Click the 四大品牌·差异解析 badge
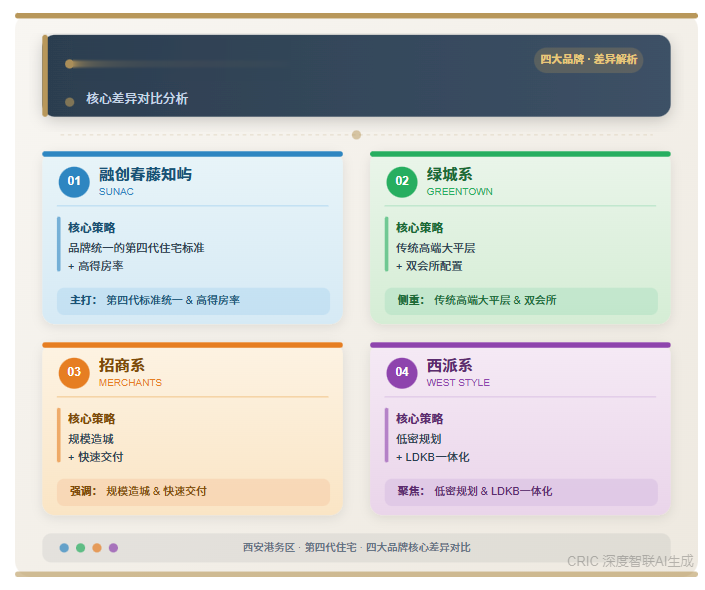705x590 pixels. coord(589,60)
